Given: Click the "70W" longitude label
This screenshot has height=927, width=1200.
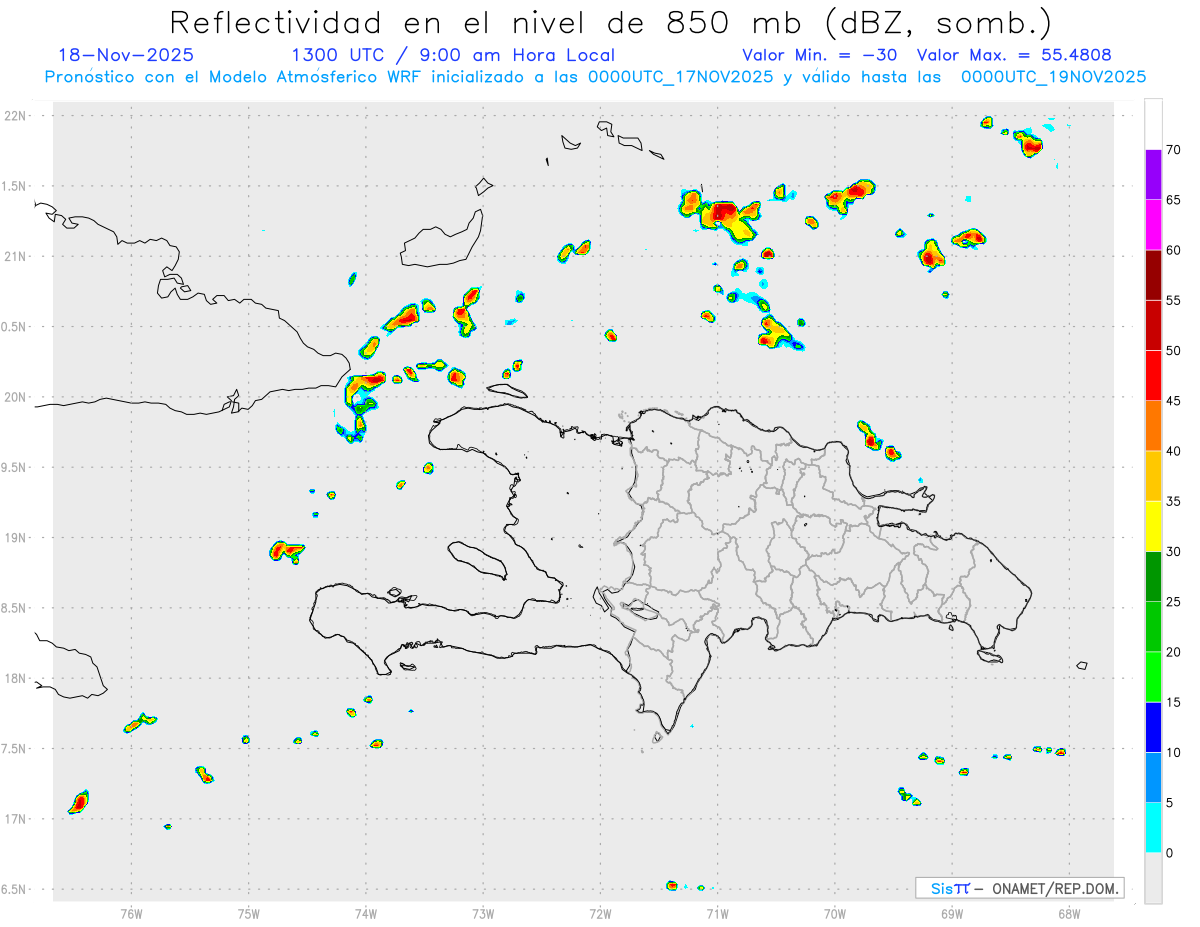Looking at the screenshot, I should tap(834, 913).
